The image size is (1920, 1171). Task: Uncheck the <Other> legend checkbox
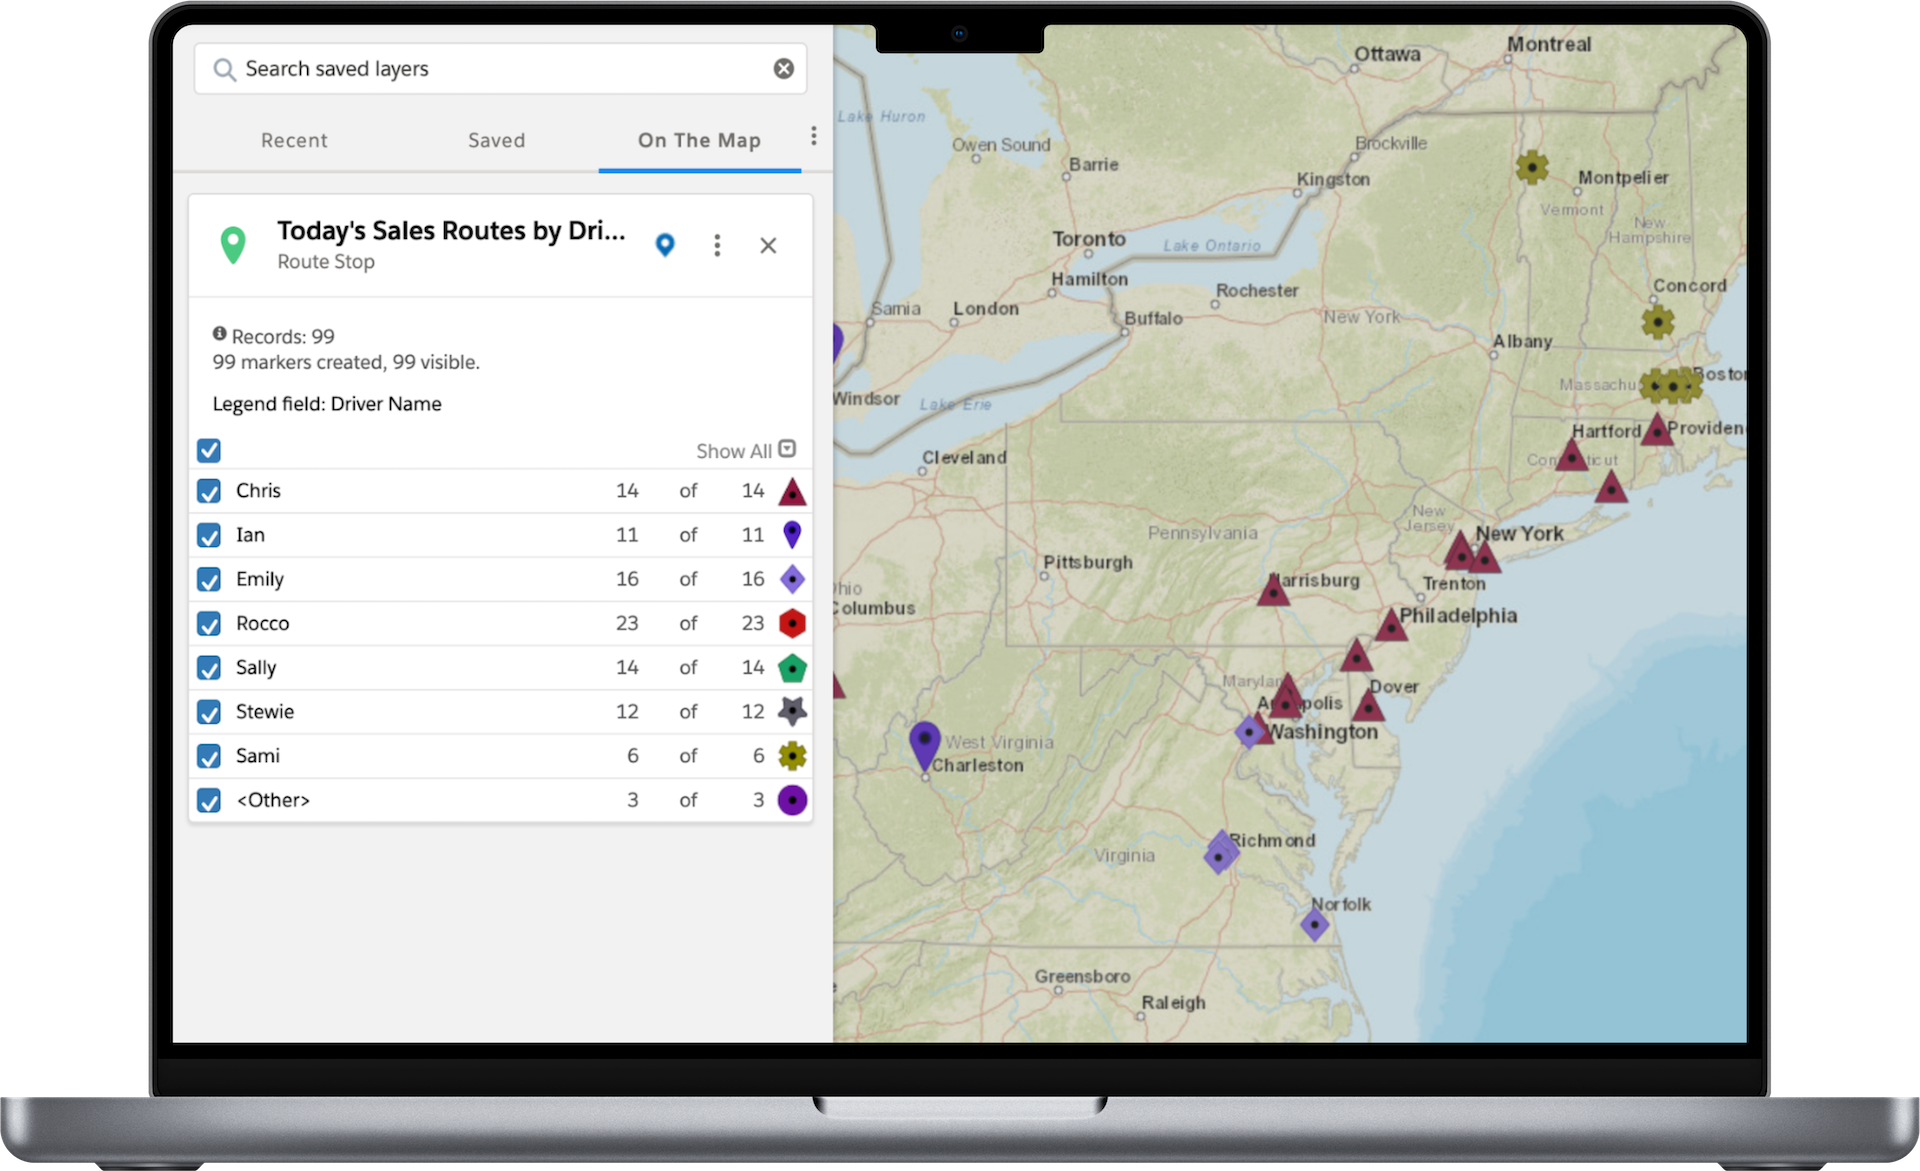[209, 801]
